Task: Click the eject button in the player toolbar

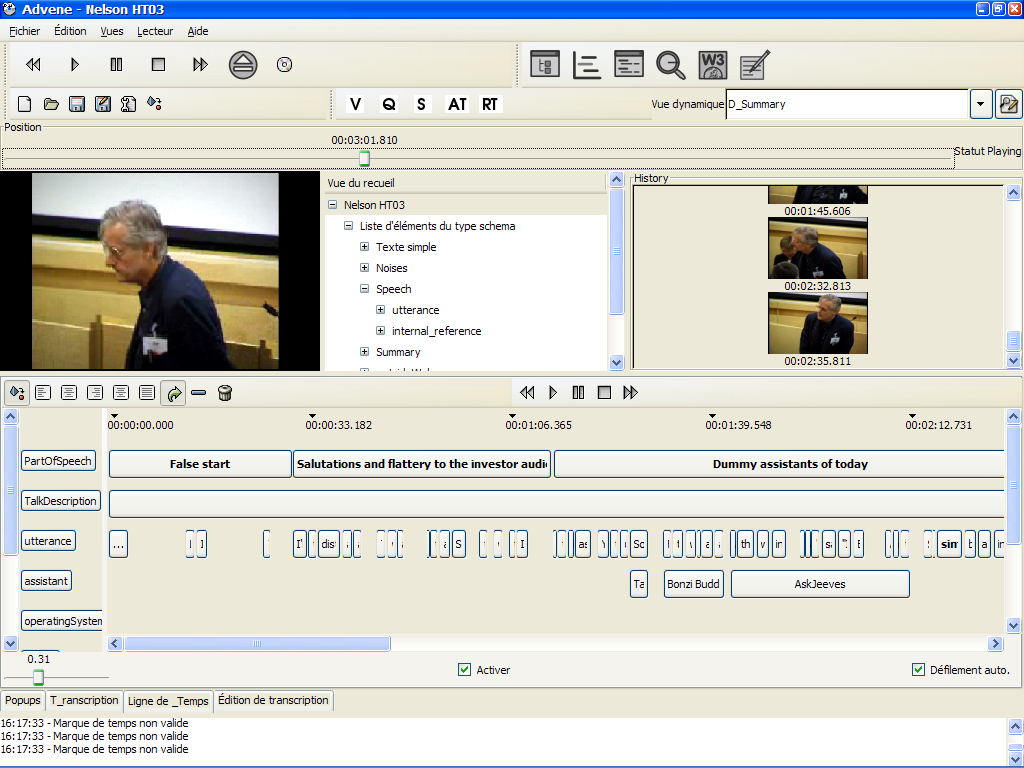Action: (x=242, y=65)
